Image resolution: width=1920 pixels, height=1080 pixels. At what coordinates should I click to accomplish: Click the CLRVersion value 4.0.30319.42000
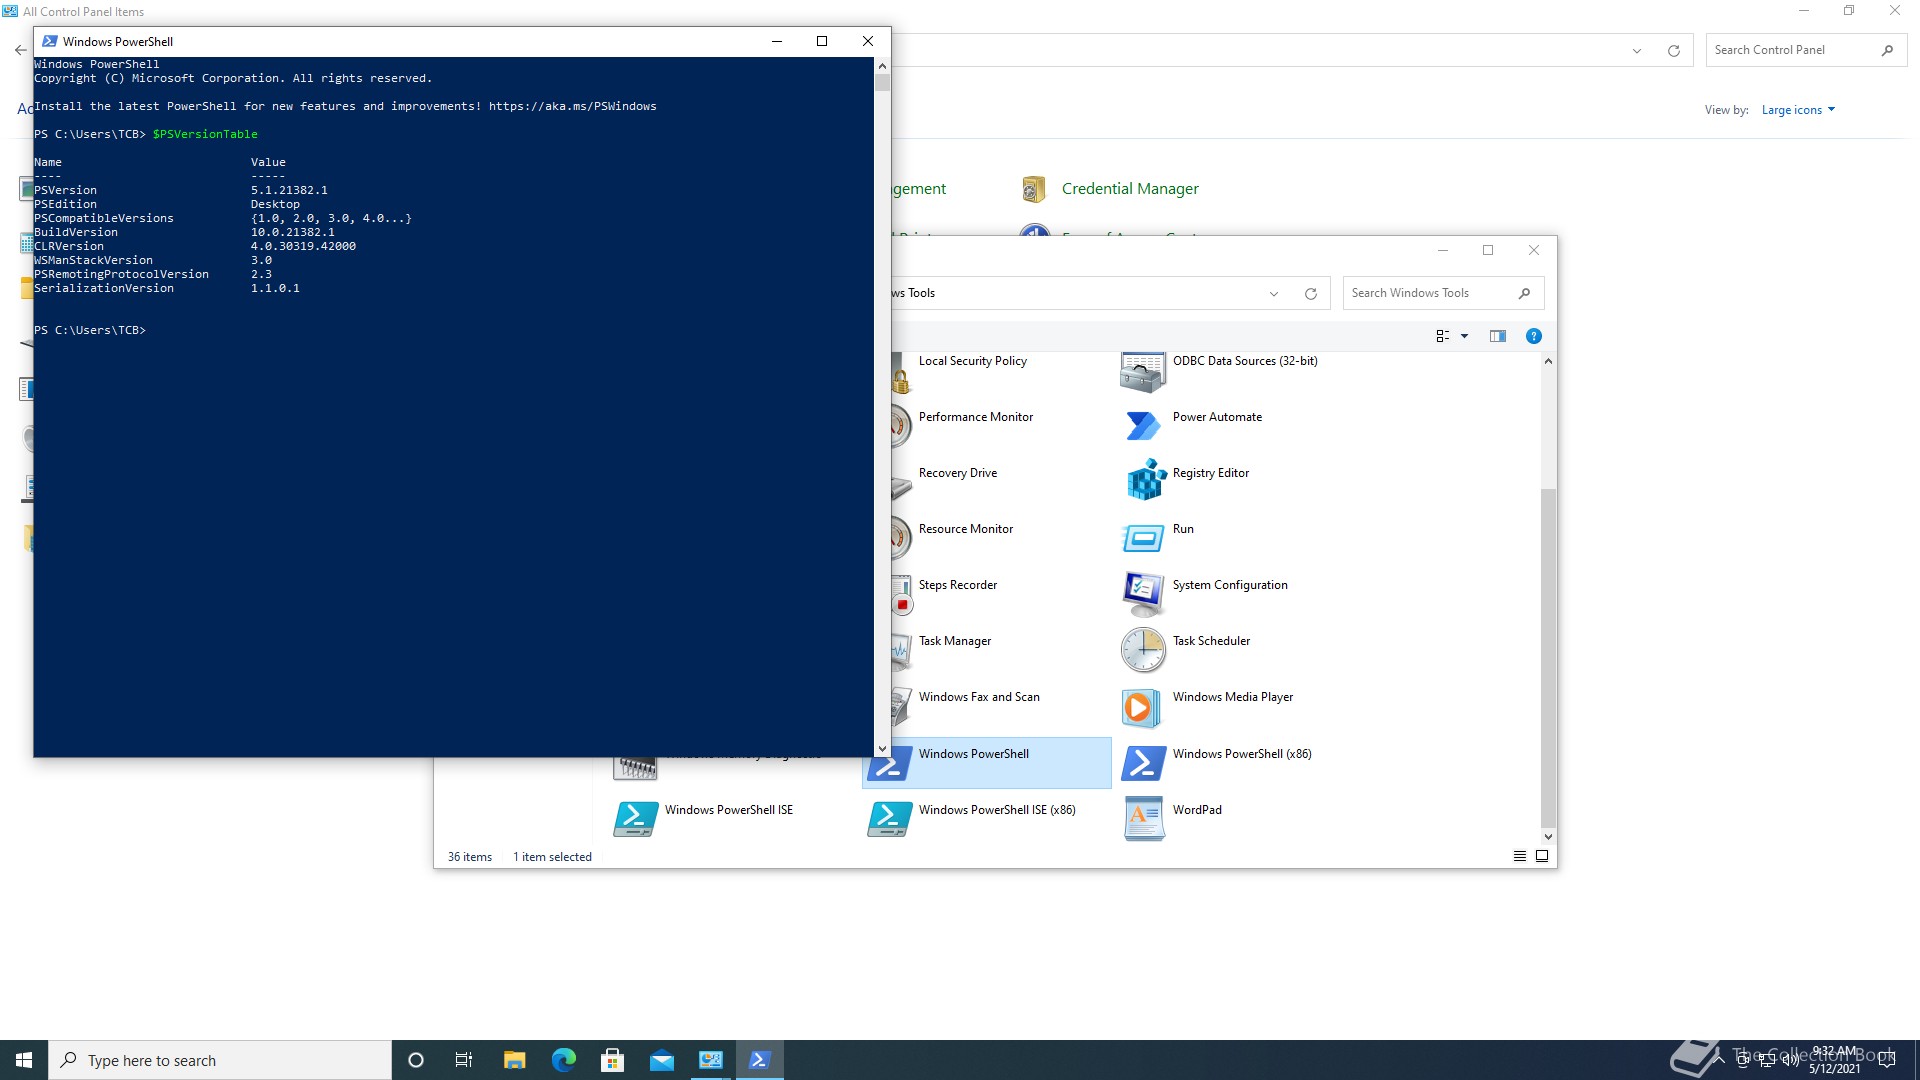[303, 246]
